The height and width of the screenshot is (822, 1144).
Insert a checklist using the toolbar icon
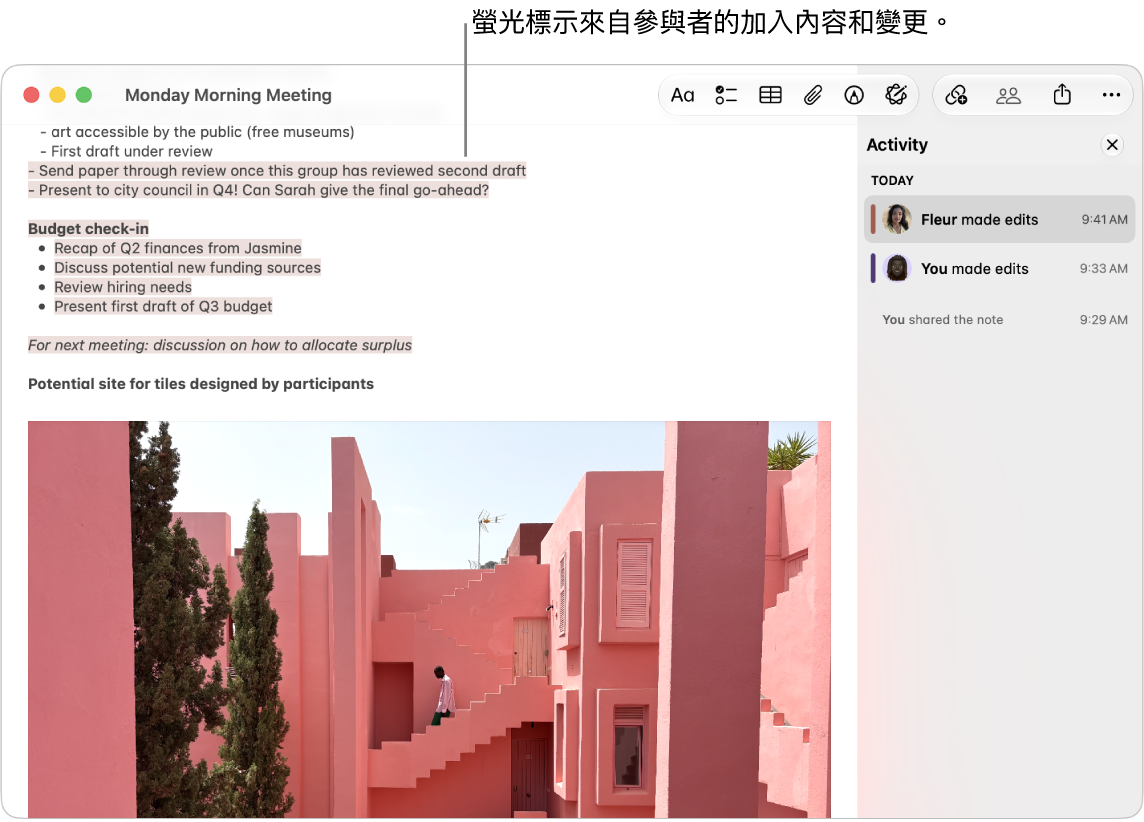click(726, 96)
